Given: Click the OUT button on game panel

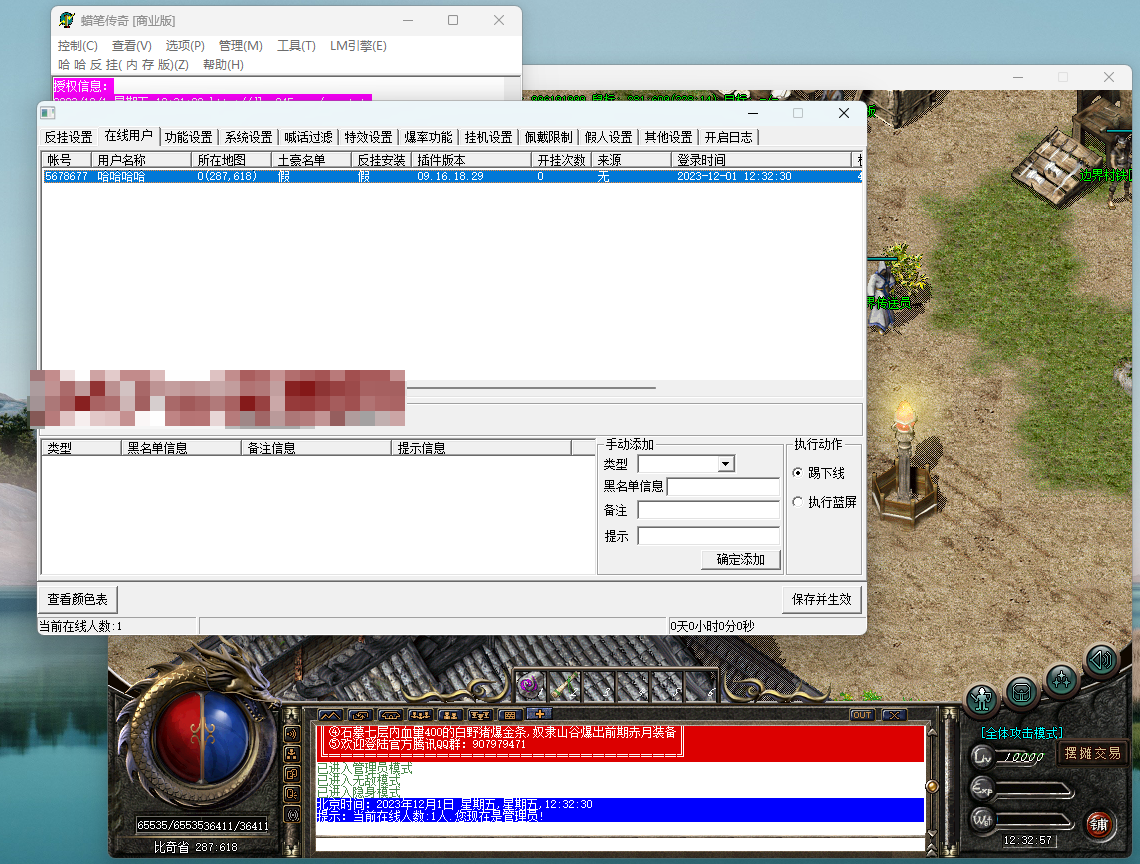Looking at the screenshot, I should [862, 715].
